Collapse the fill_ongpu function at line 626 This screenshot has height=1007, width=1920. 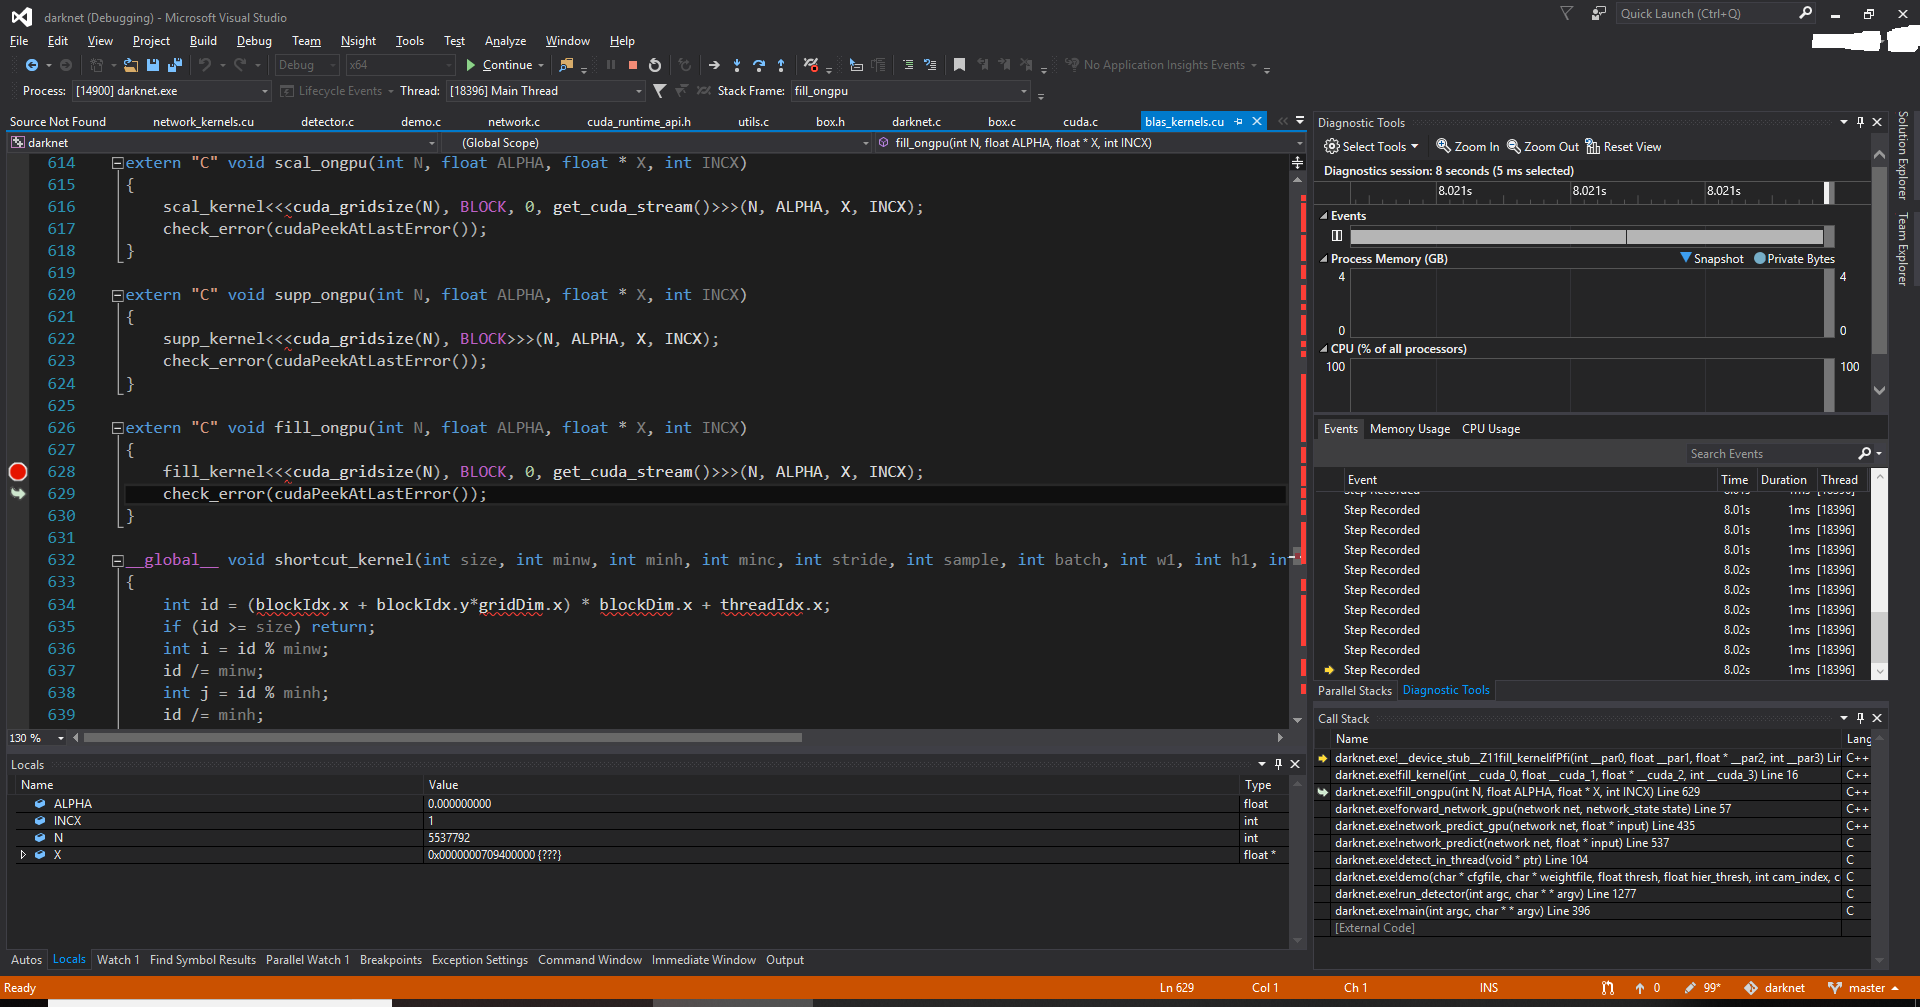tap(118, 428)
